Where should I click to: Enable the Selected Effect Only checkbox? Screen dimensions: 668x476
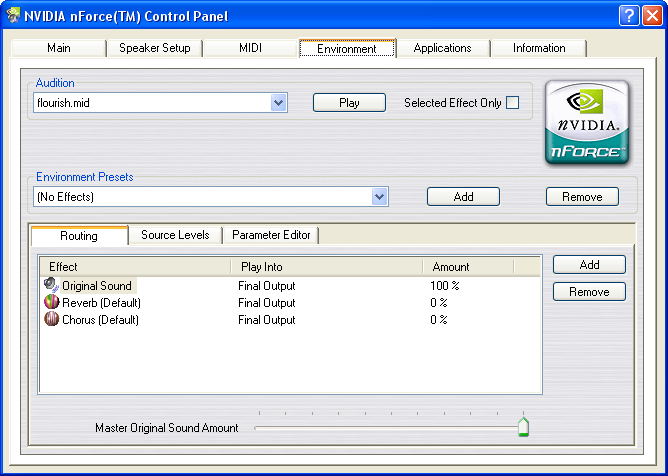click(x=513, y=103)
